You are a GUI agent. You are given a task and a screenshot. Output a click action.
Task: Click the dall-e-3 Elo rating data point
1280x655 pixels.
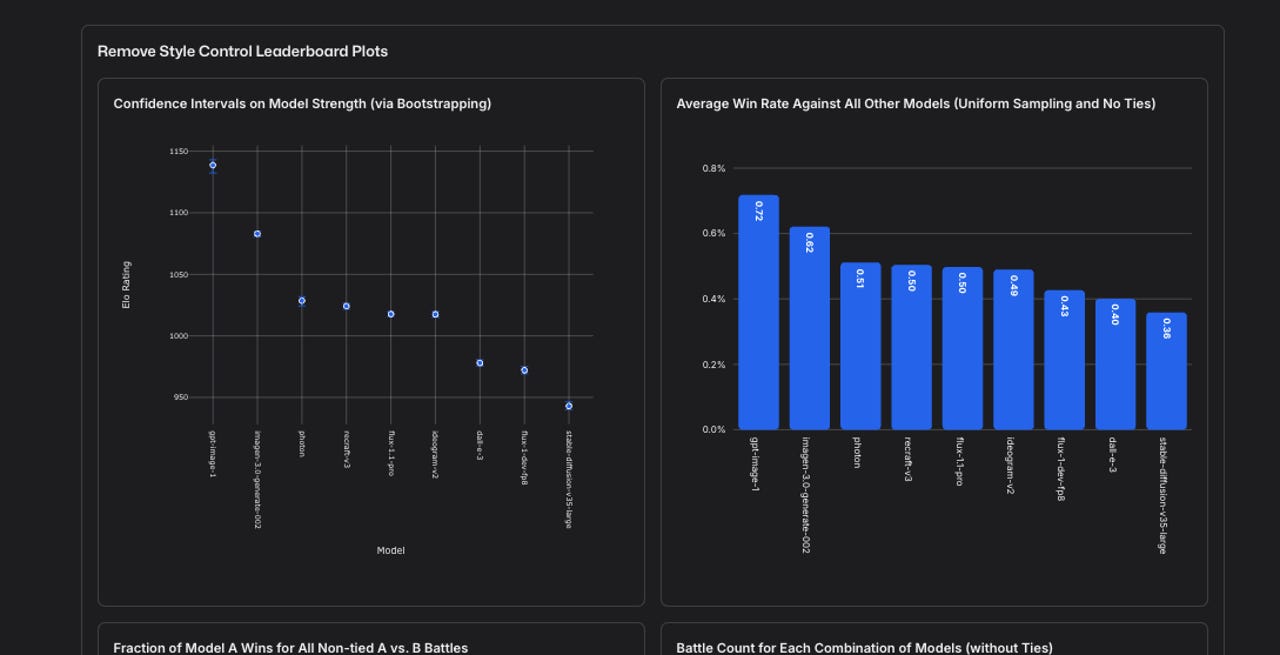480,363
